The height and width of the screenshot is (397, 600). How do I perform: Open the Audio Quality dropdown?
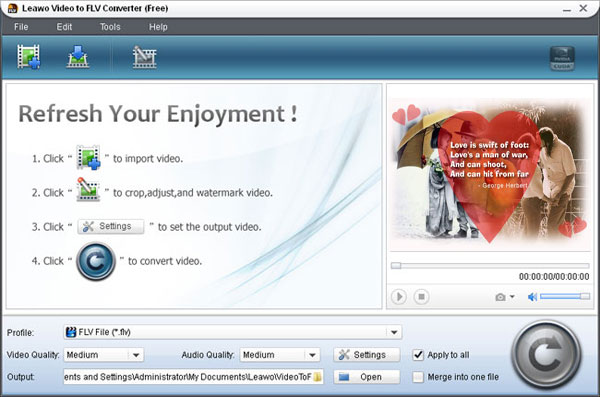(312, 355)
